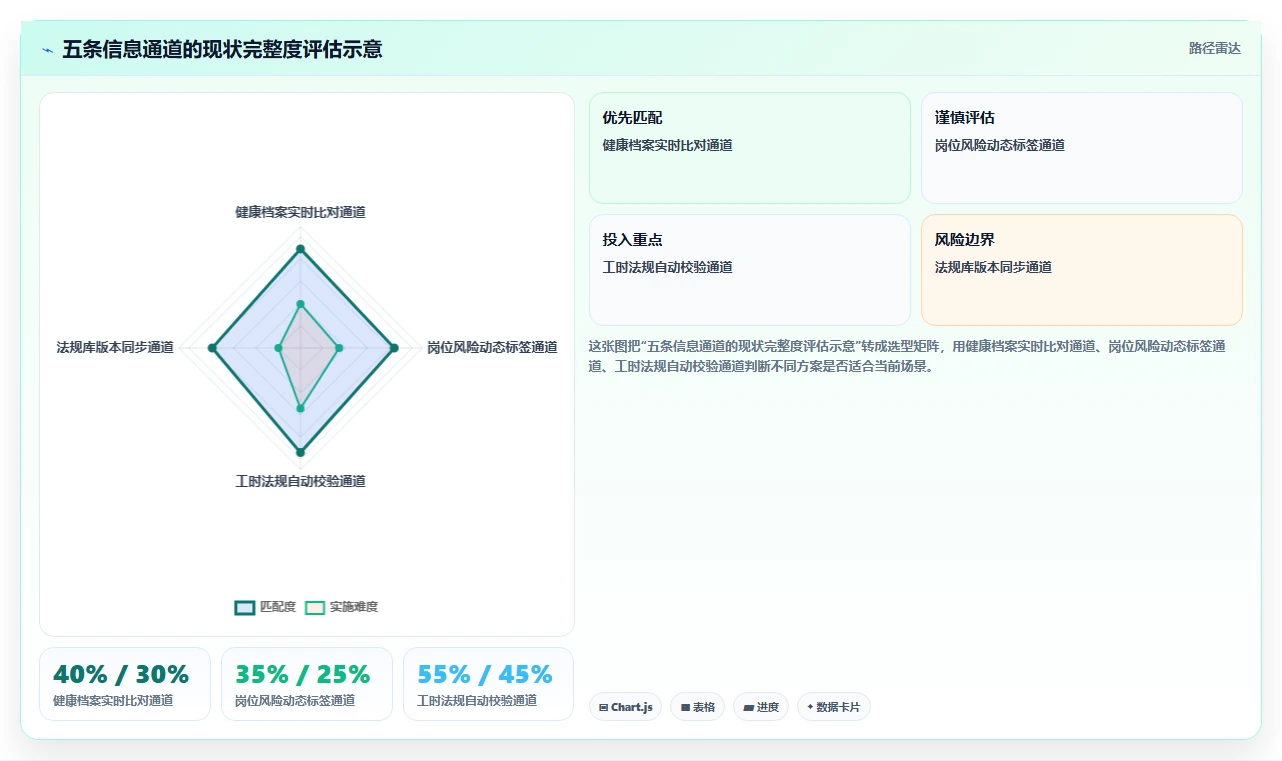
Task: Click 健康档案实时比对通道 text in 优先匹配 card
Action: point(667,145)
